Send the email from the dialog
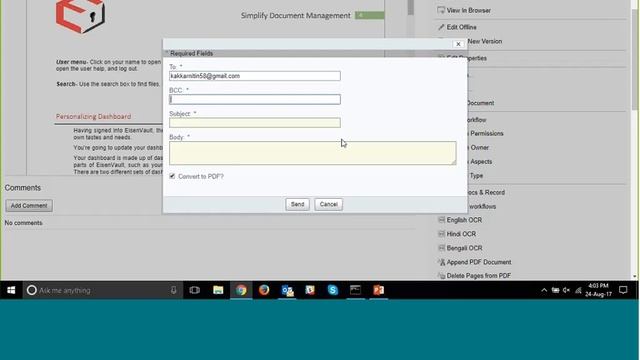This screenshot has width=640, height=360. click(x=297, y=204)
